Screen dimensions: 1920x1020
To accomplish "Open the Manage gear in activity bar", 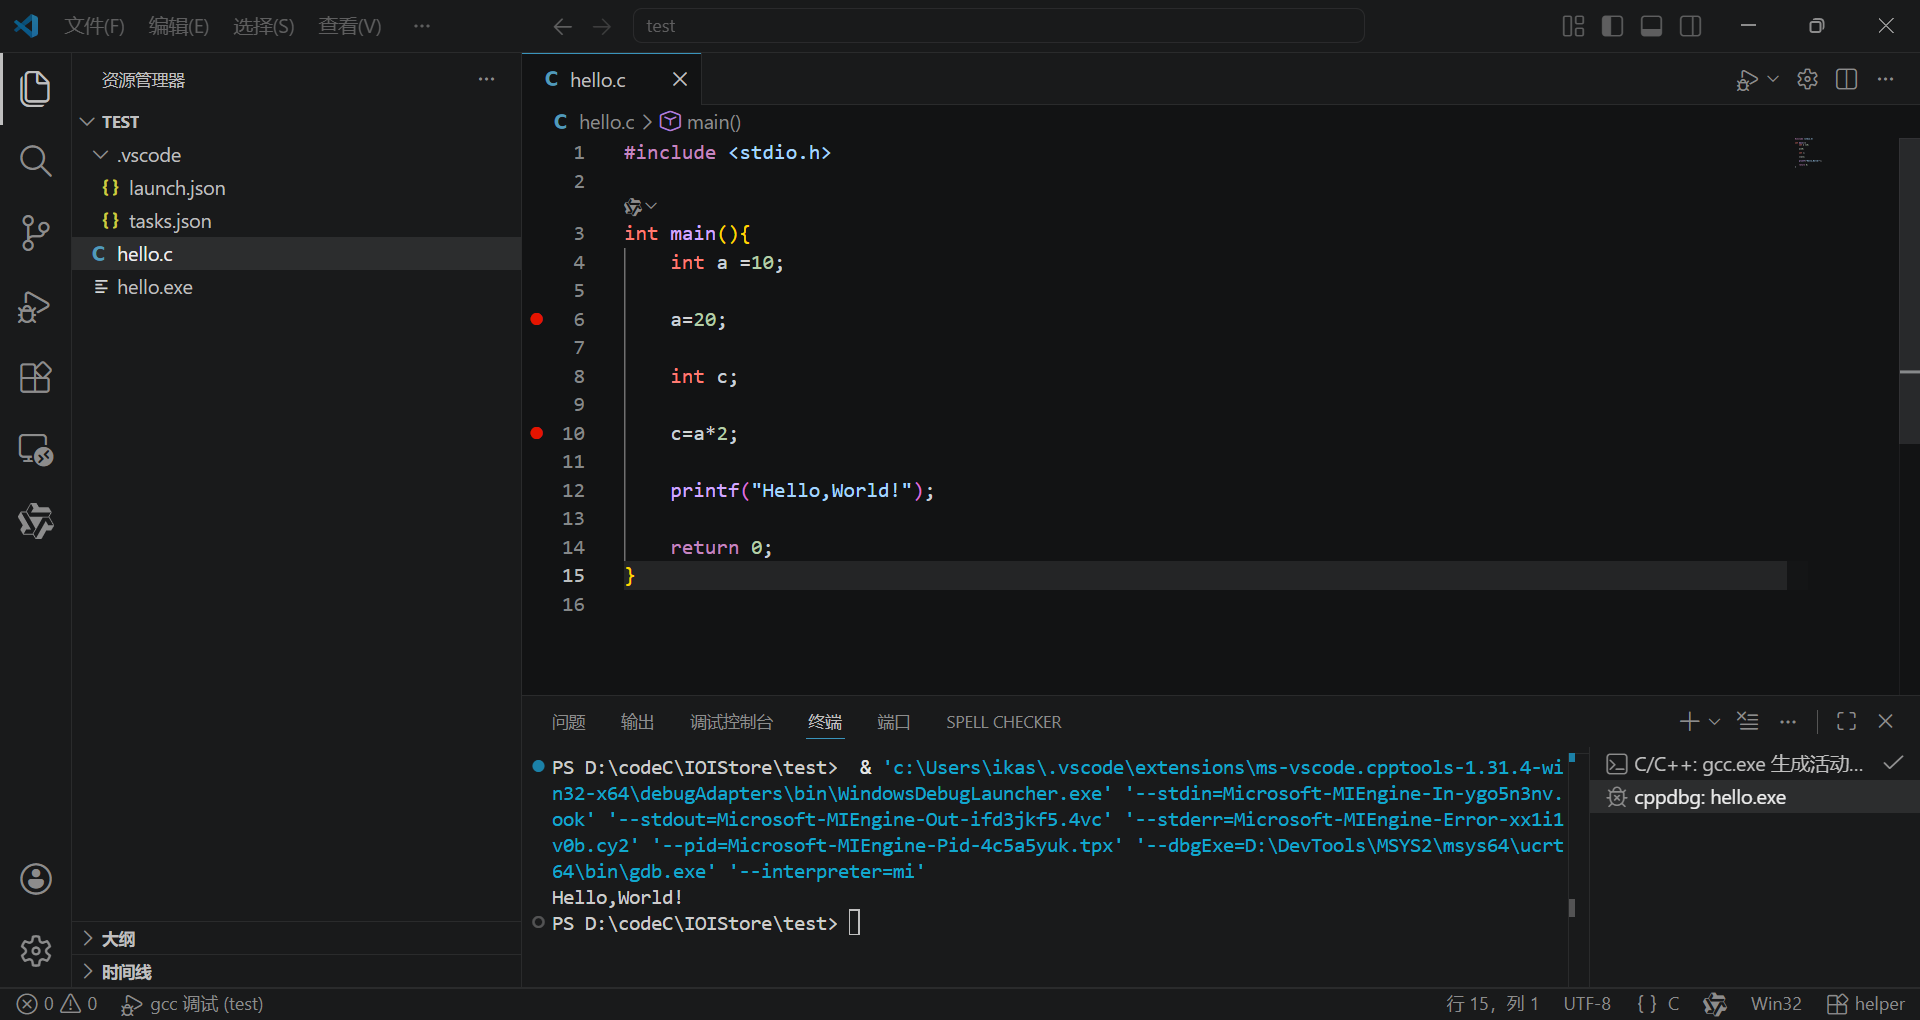I will click(x=35, y=950).
